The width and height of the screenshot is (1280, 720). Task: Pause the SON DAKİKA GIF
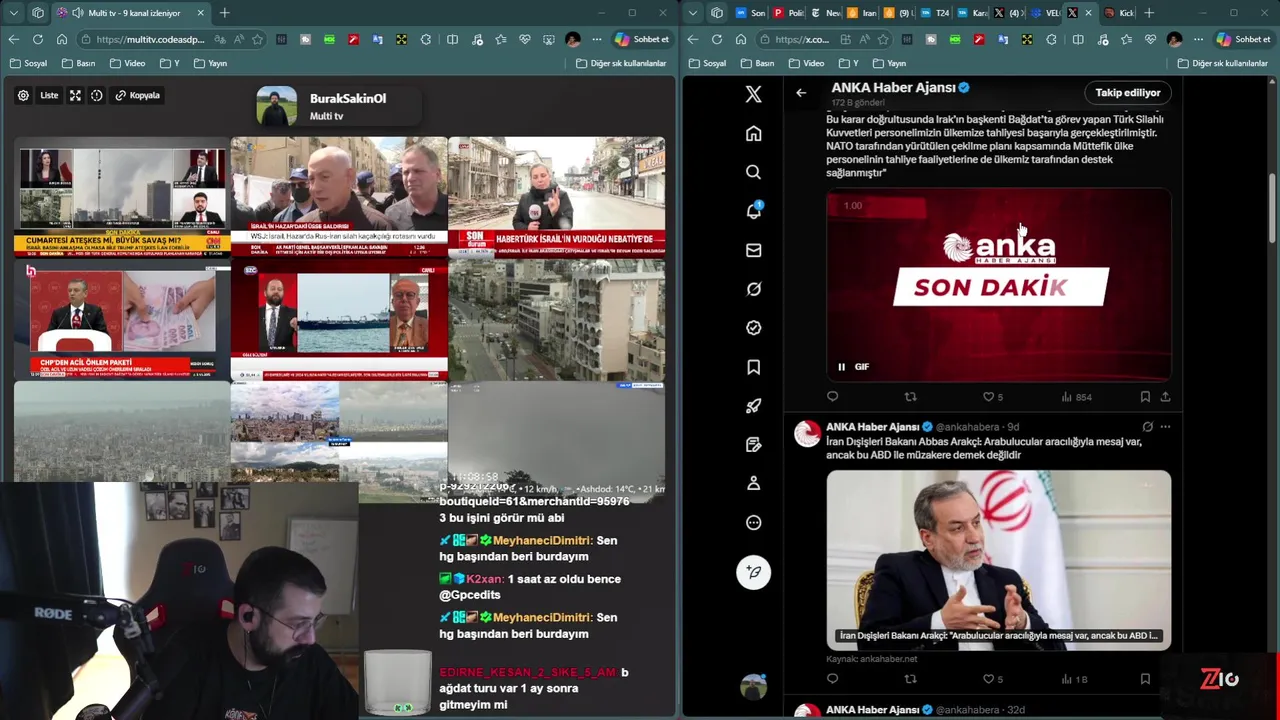[x=841, y=367]
